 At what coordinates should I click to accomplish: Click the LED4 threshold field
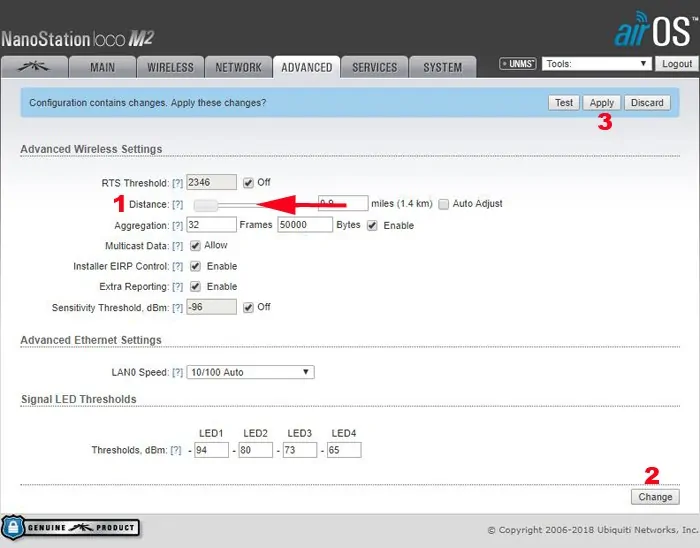pos(344,450)
